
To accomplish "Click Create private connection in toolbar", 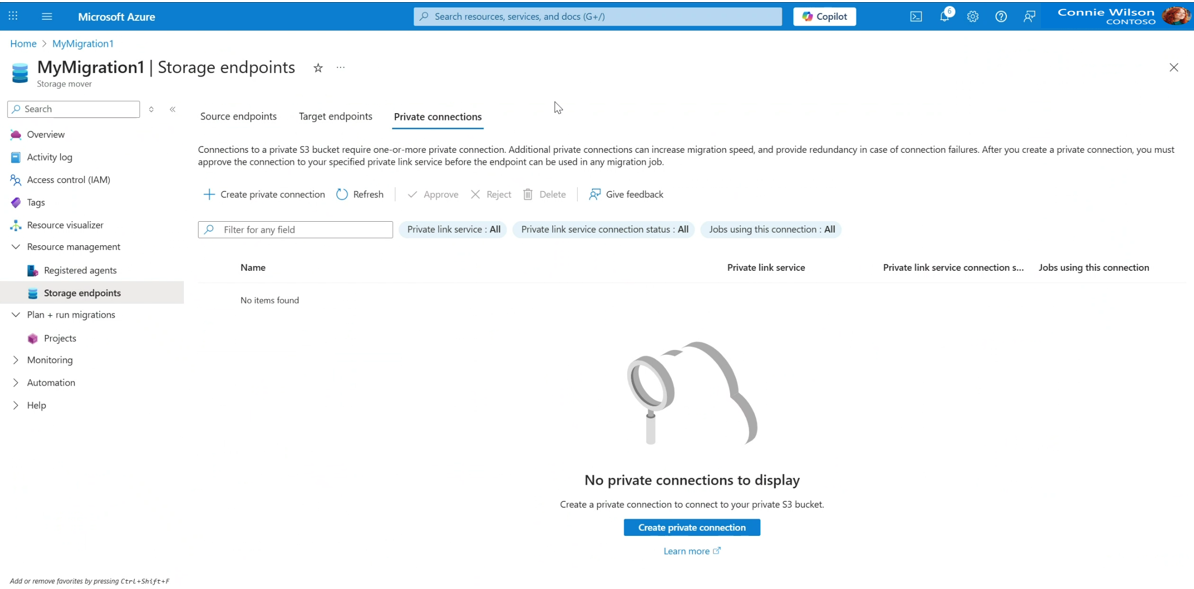I will [264, 194].
